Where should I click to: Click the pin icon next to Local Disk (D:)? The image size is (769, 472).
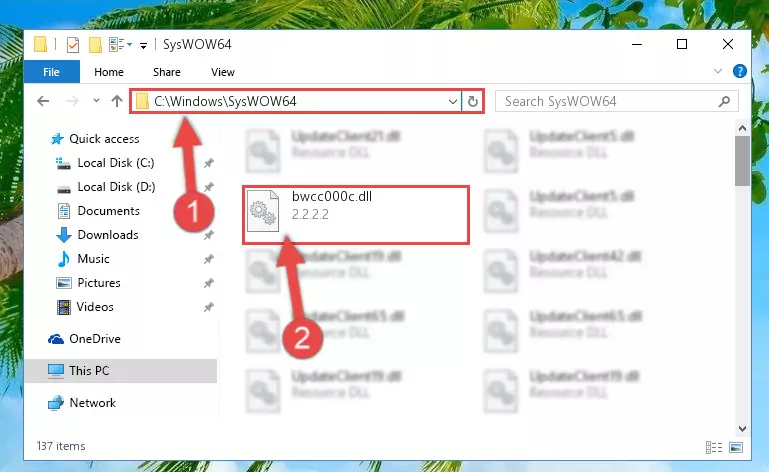[x=209, y=187]
